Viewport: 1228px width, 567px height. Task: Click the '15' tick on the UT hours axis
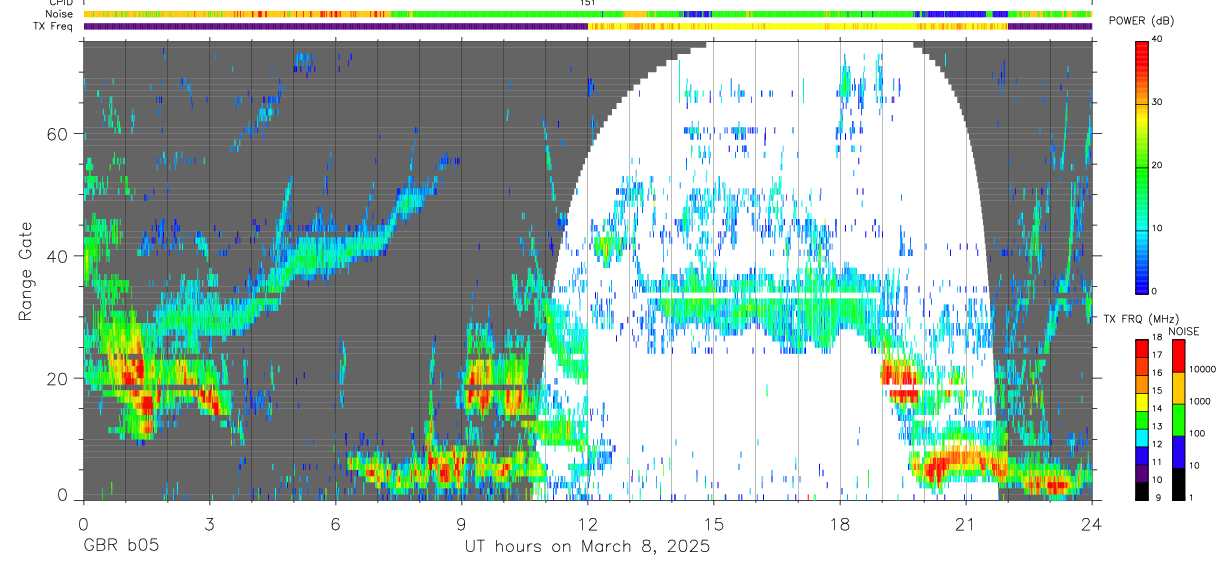[714, 524]
